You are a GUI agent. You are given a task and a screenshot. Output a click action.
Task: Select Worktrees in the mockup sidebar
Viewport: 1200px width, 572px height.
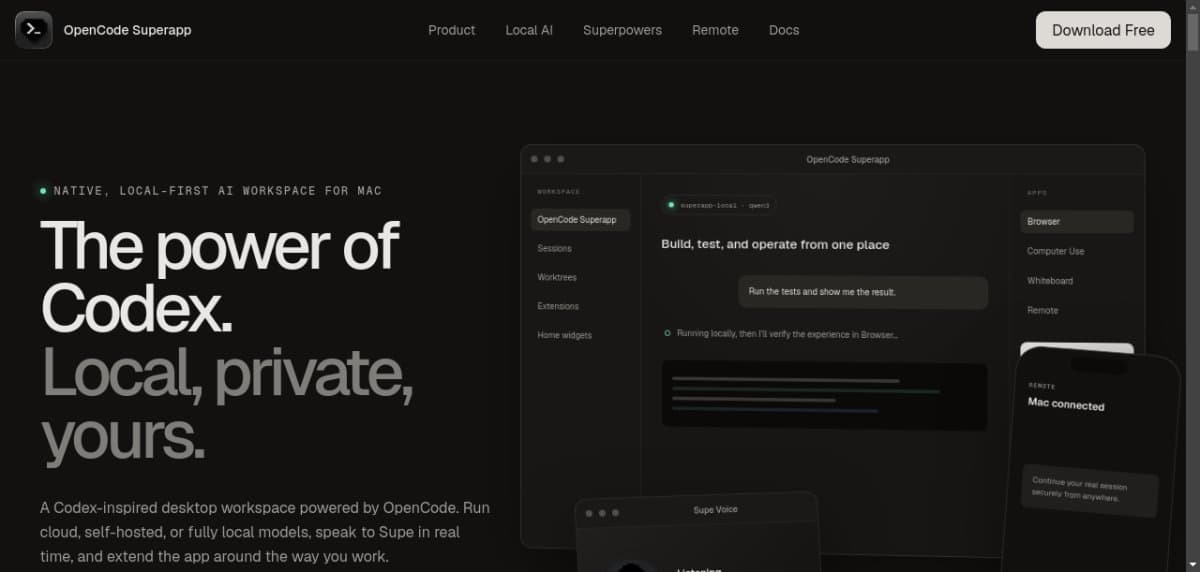coord(557,277)
